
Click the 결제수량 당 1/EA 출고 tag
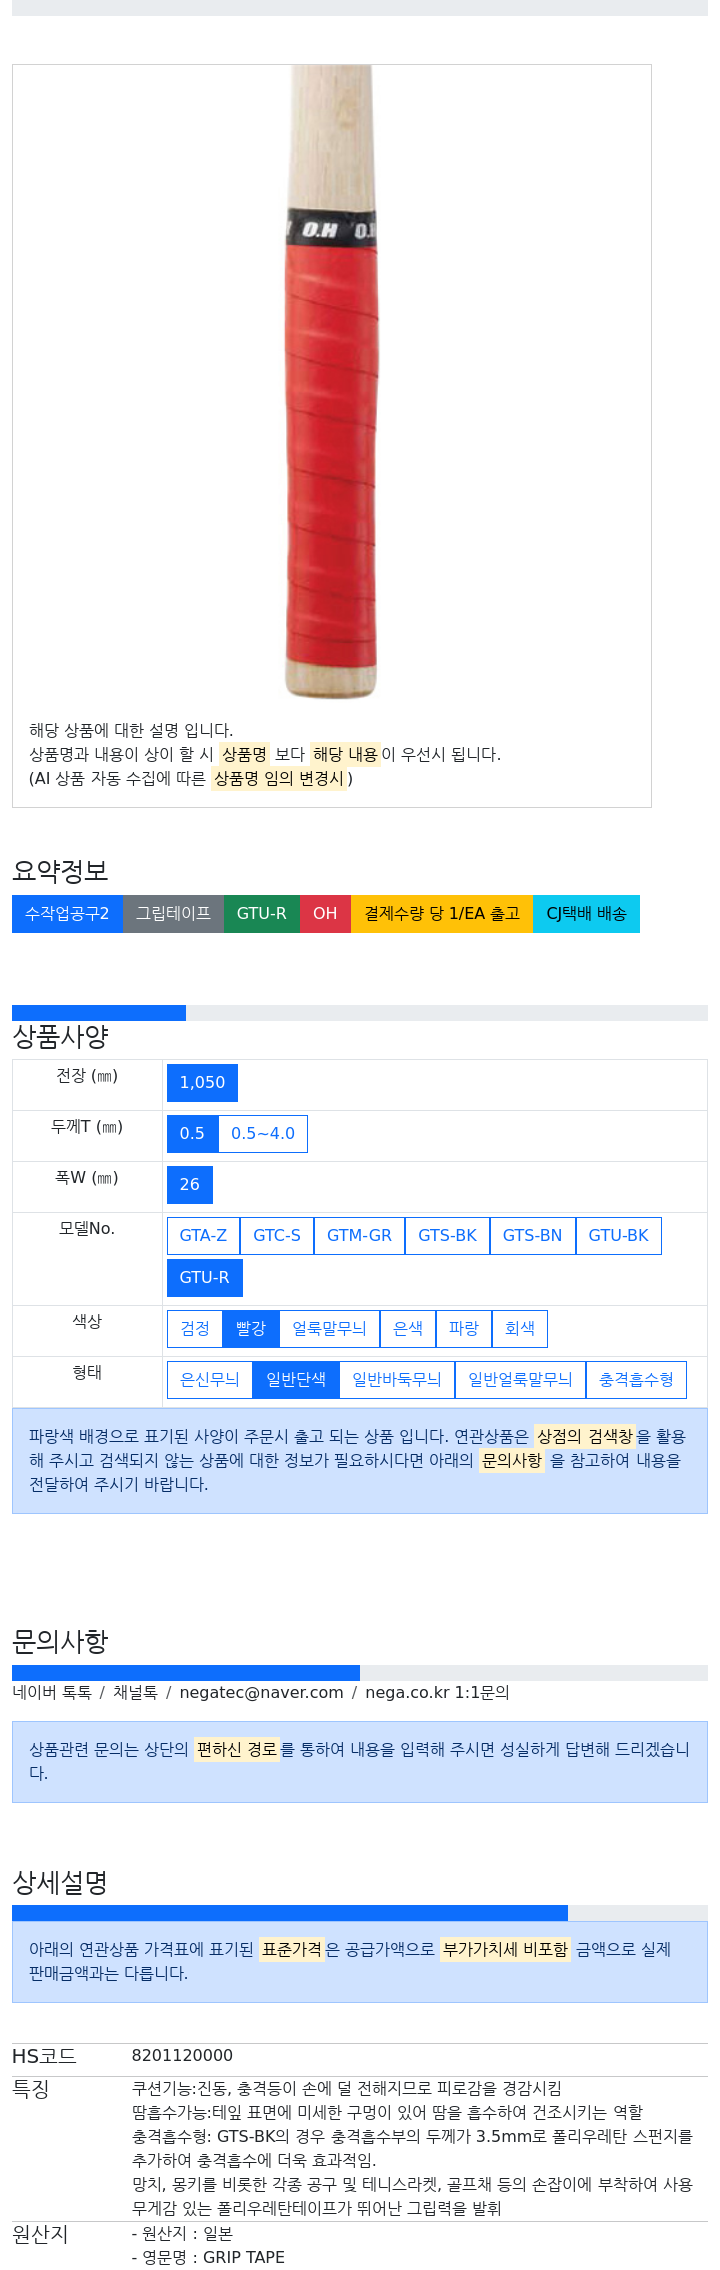[442, 914]
